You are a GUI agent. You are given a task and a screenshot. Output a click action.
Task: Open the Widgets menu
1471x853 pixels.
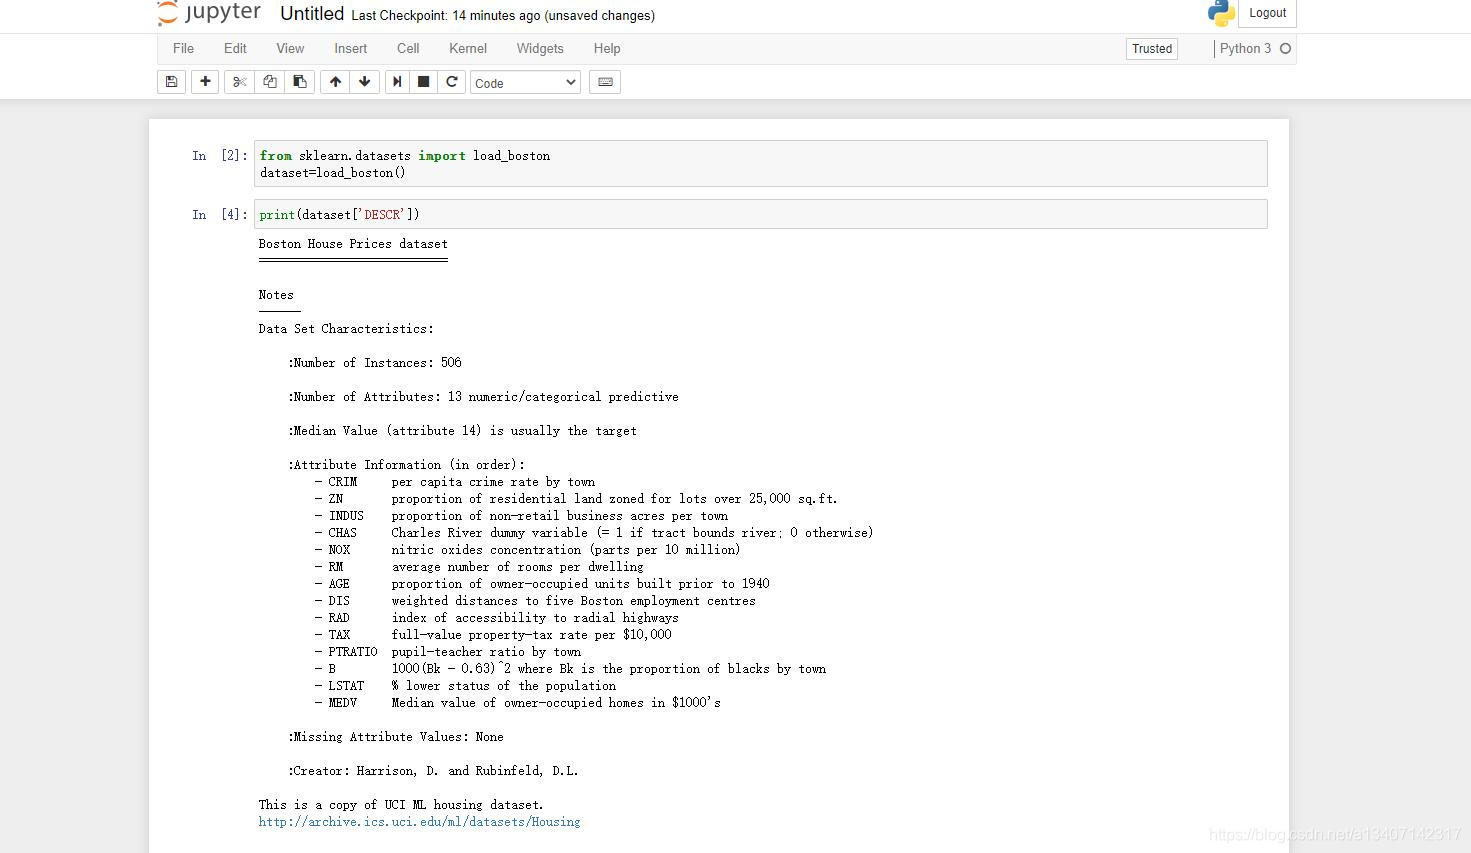coord(540,49)
